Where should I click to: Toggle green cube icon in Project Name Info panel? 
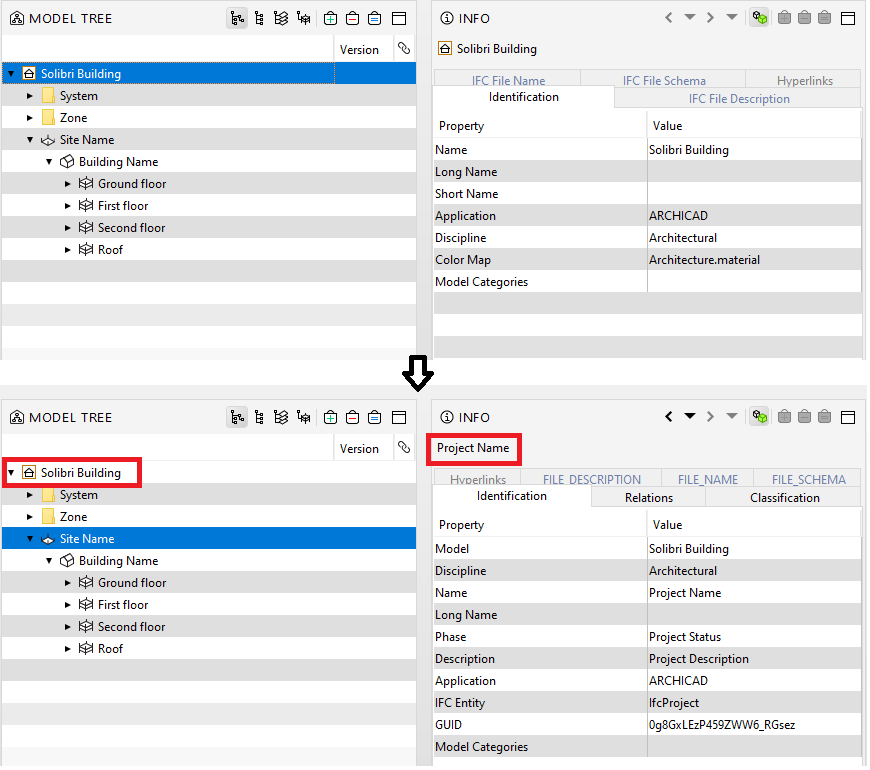(760, 417)
